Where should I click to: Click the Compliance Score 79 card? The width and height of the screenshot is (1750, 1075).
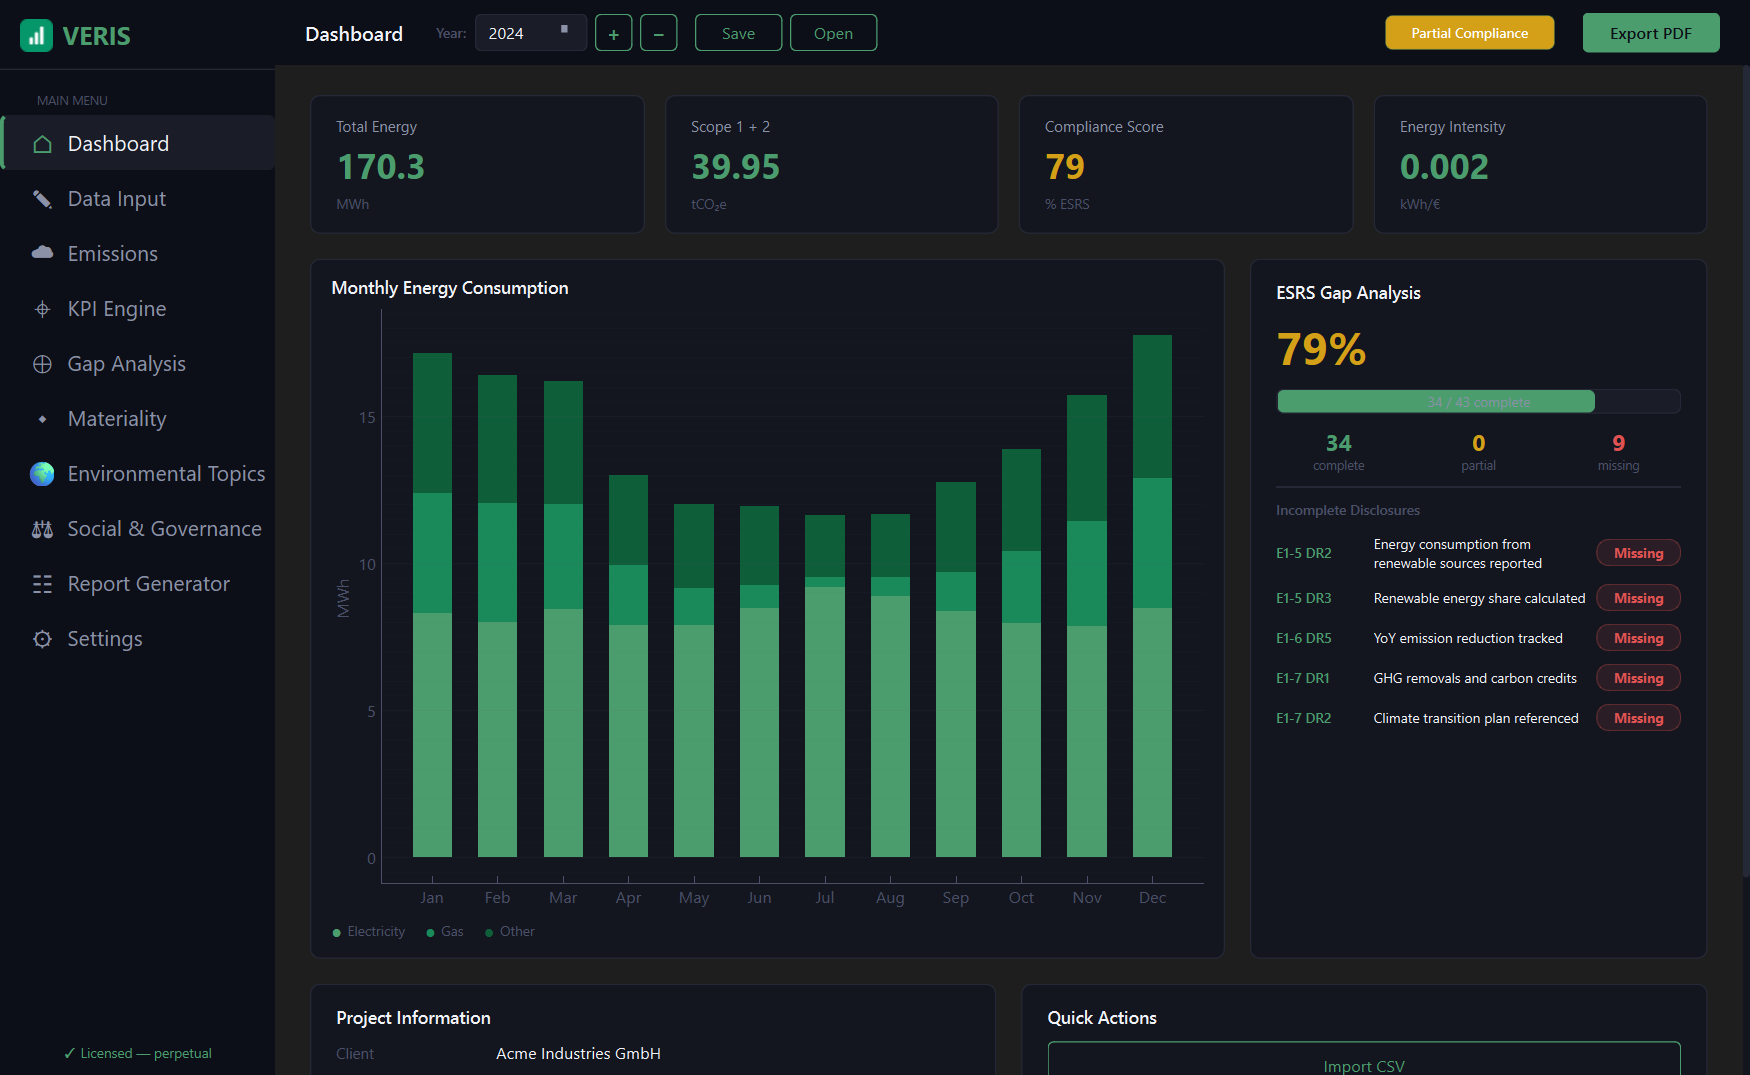[1186, 165]
